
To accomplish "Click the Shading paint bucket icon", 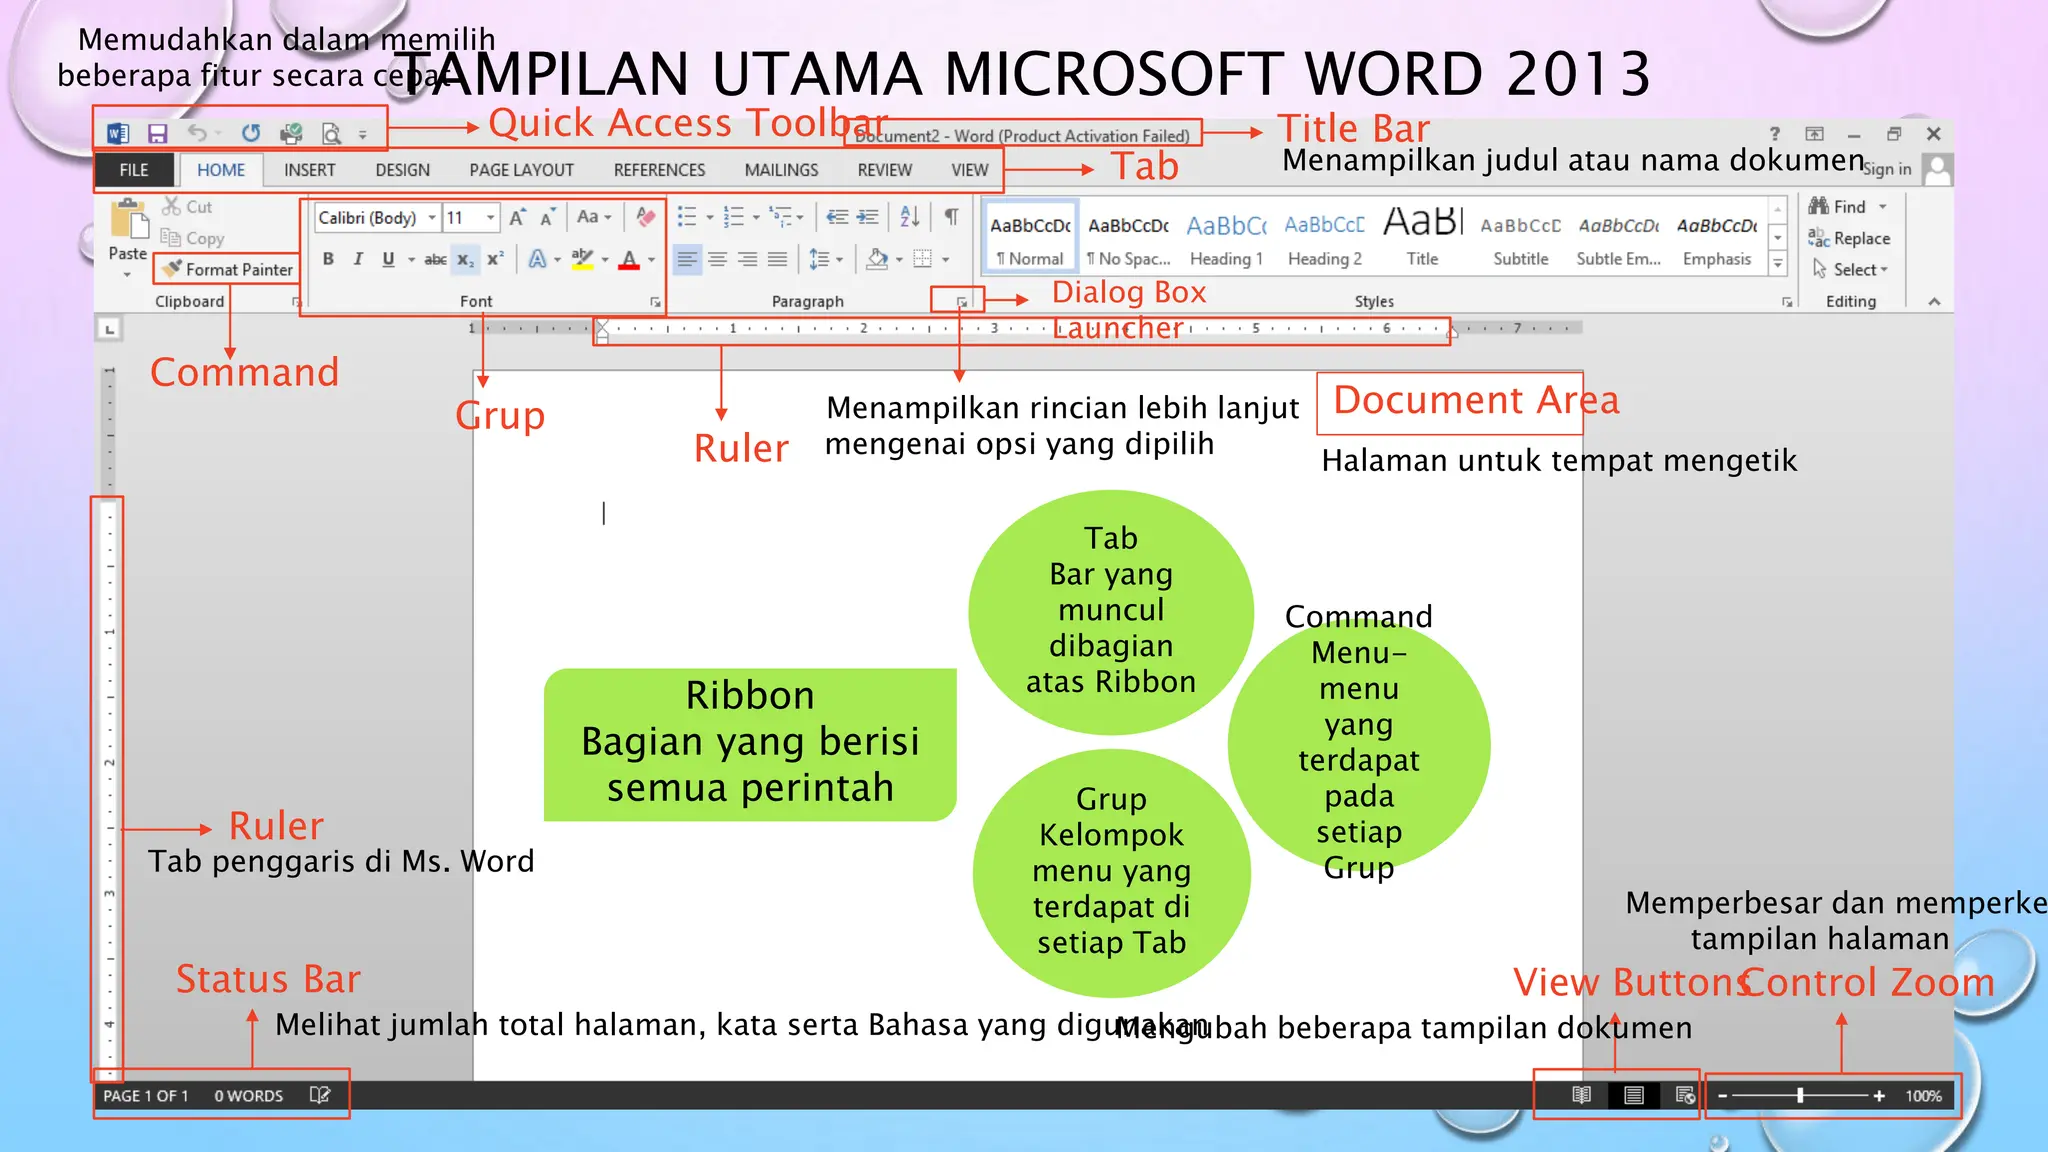I will (877, 260).
